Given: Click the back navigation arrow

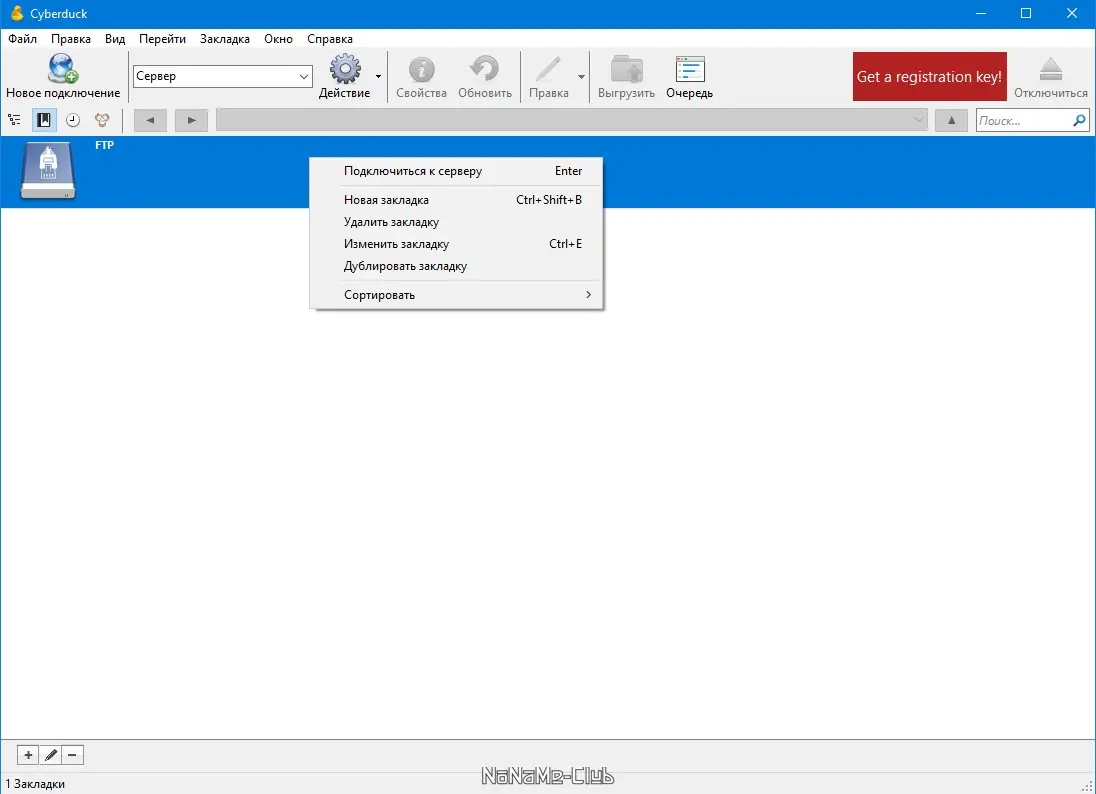Looking at the screenshot, I should coord(150,120).
